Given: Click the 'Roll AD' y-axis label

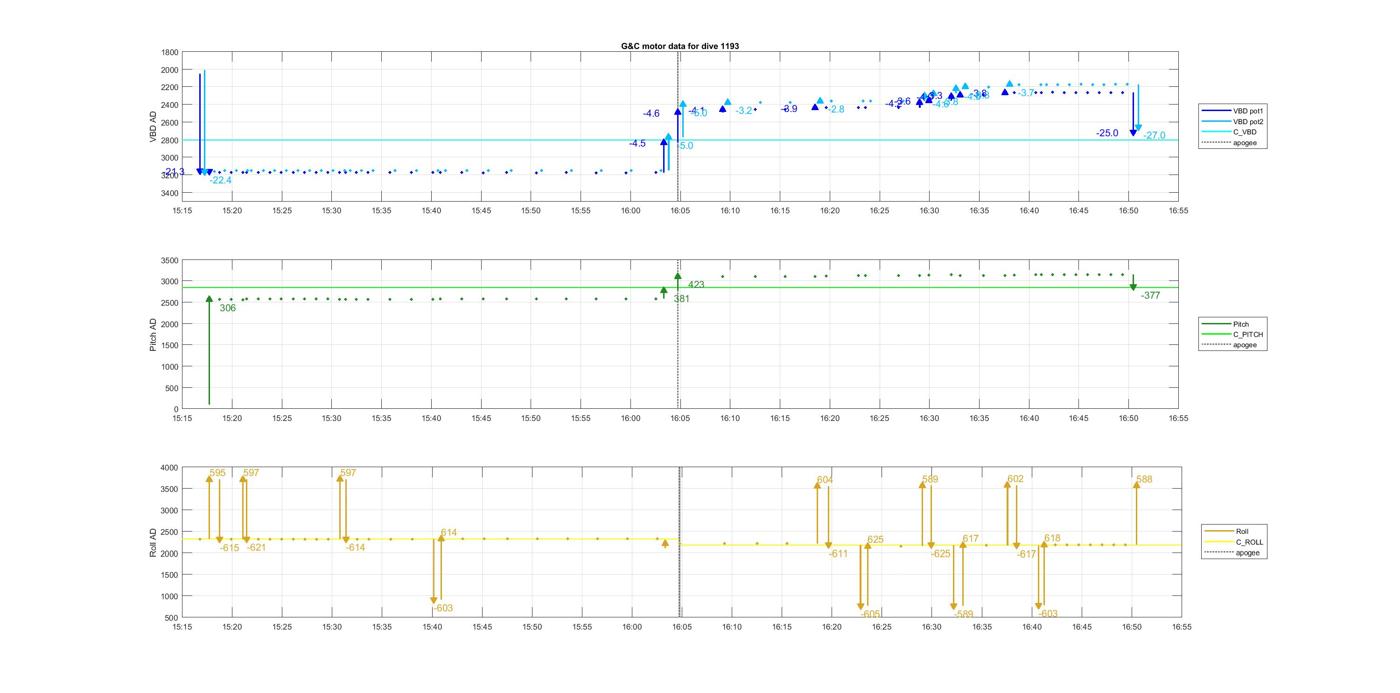Looking at the screenshot, I should [153, 542].
